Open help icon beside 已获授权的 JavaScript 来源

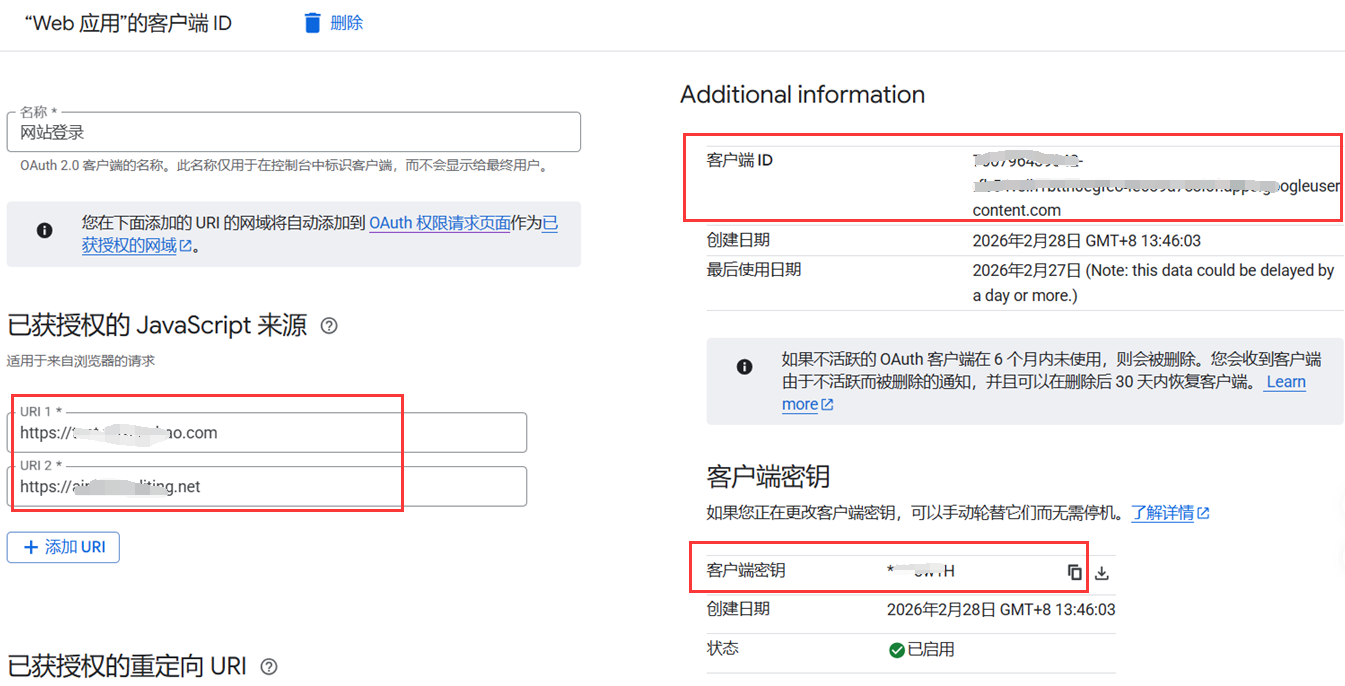[x=328, y=326]
